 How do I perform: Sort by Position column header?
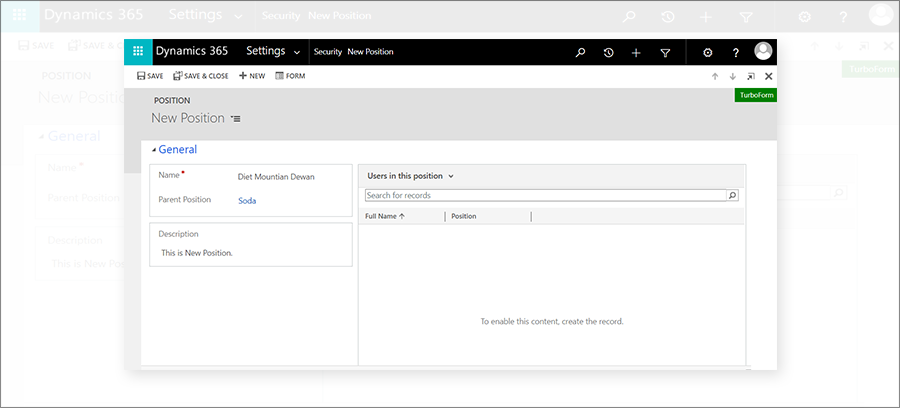coord(464,216)
